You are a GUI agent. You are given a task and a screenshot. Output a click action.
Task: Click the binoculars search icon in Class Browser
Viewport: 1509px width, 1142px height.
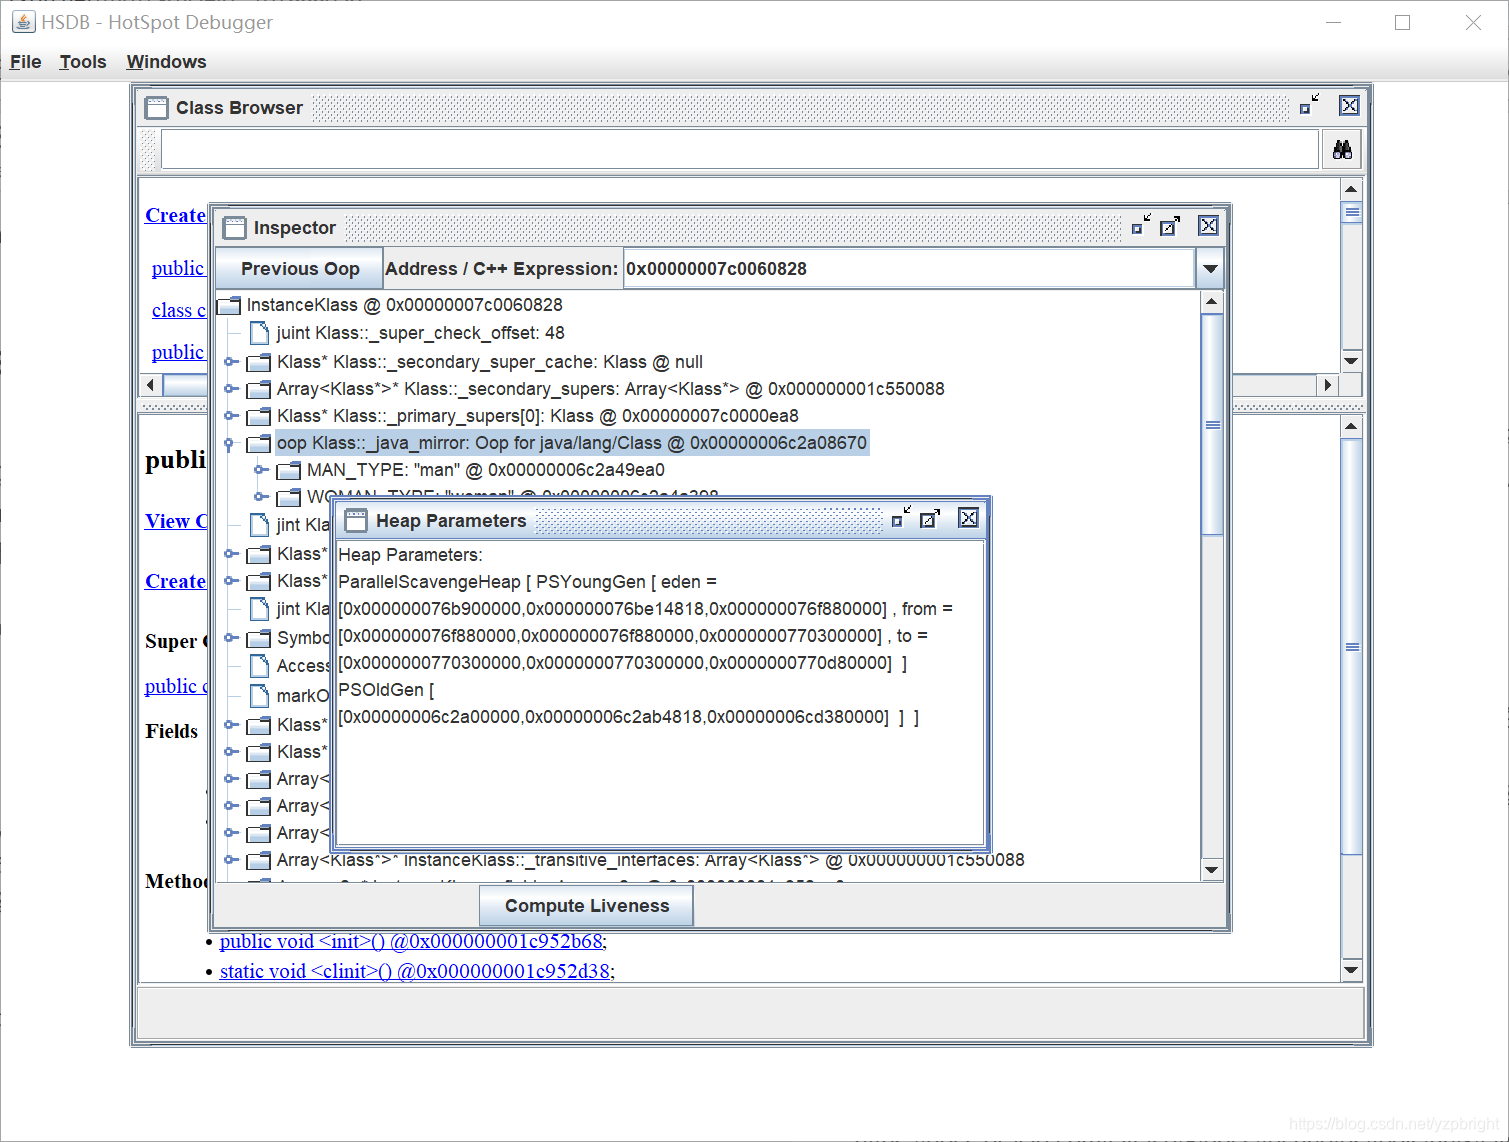[x=1342, y=150]
